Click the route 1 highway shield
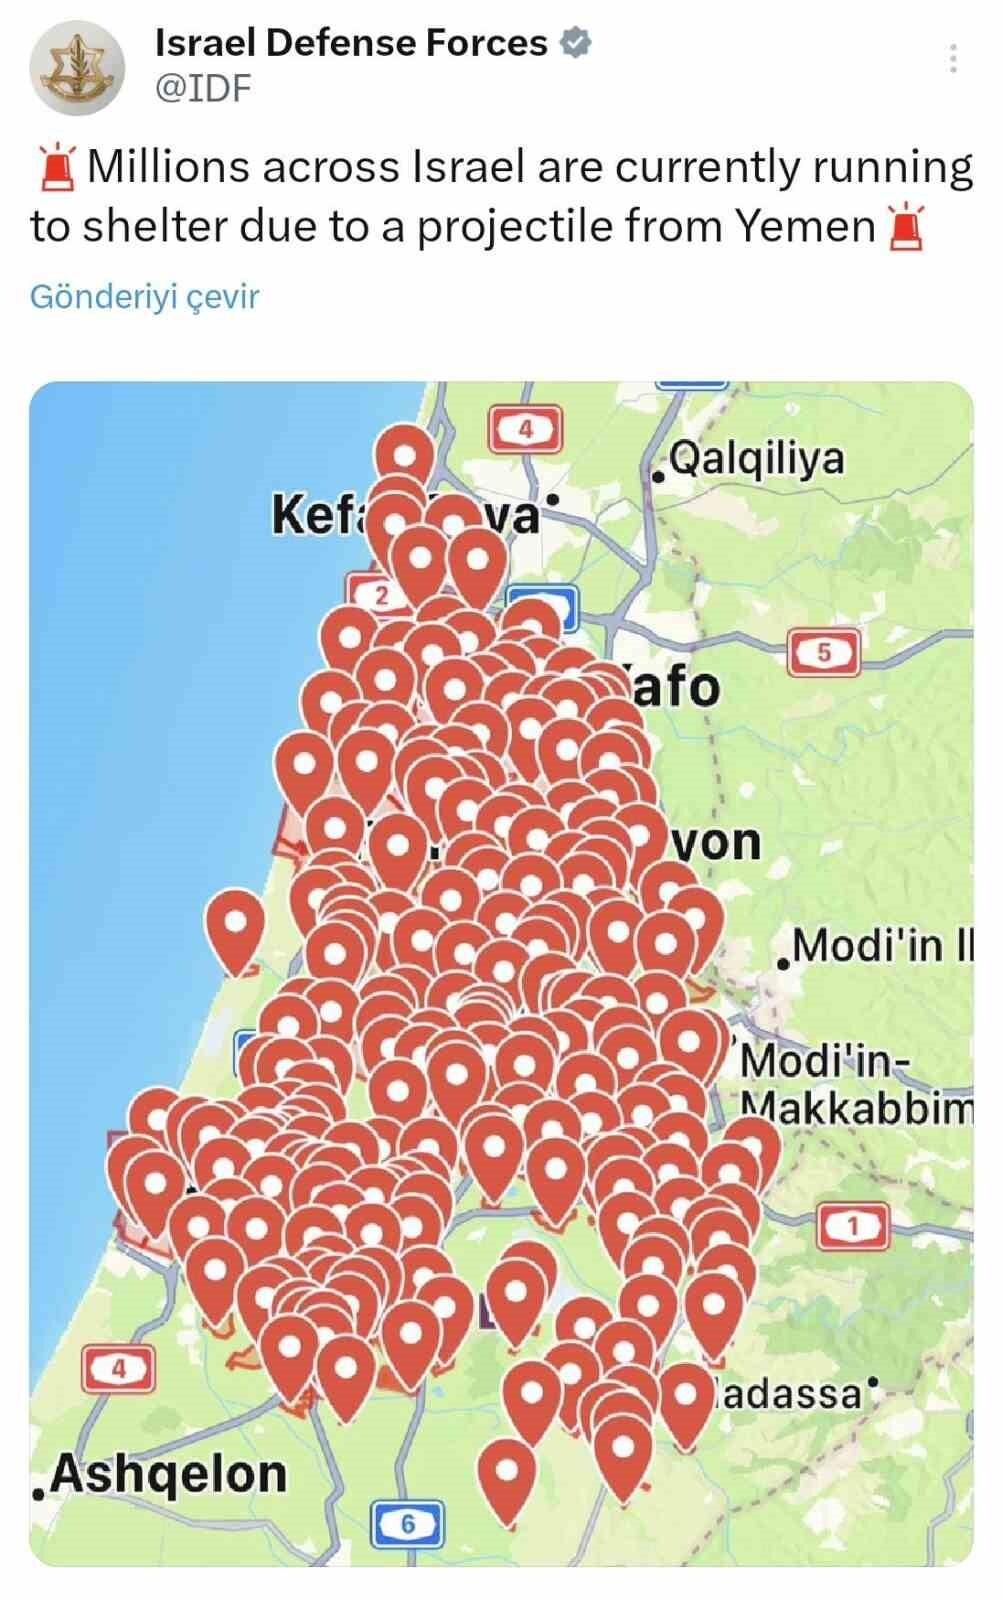Viewport: 1002px width, 1600px height. pyautogui.click(x=853, y=1225)
